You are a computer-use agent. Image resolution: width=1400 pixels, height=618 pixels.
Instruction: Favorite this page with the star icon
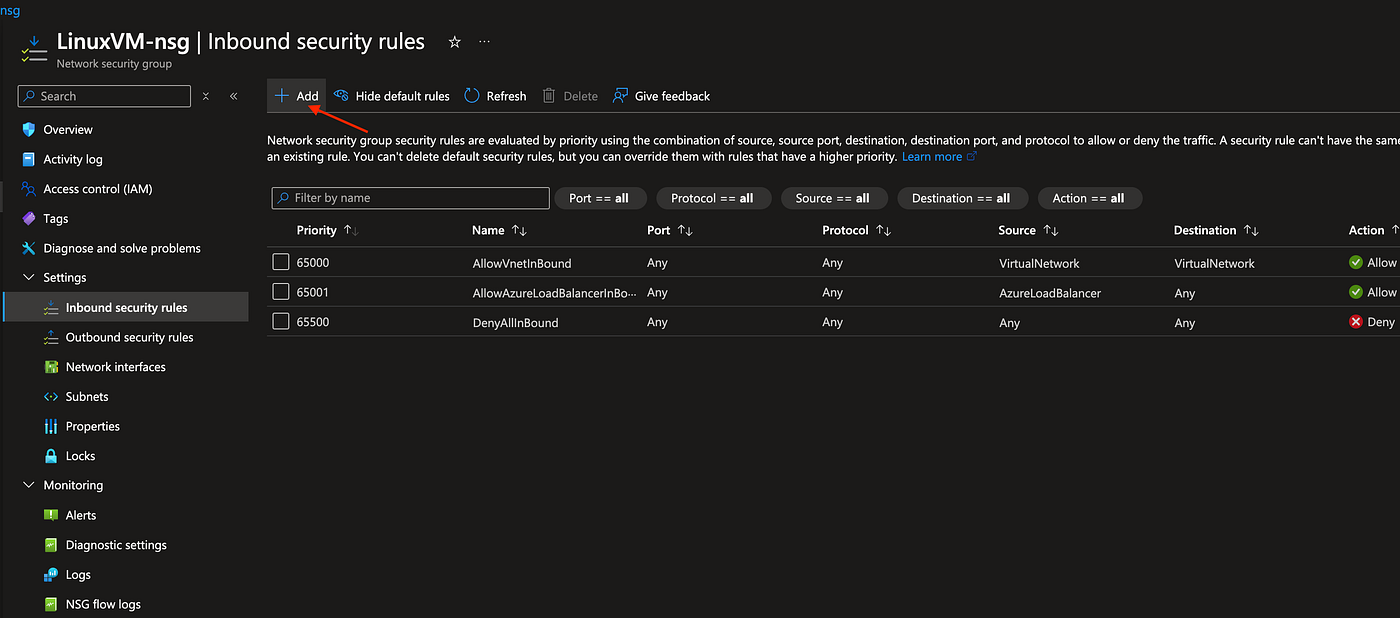click(455, 42)
